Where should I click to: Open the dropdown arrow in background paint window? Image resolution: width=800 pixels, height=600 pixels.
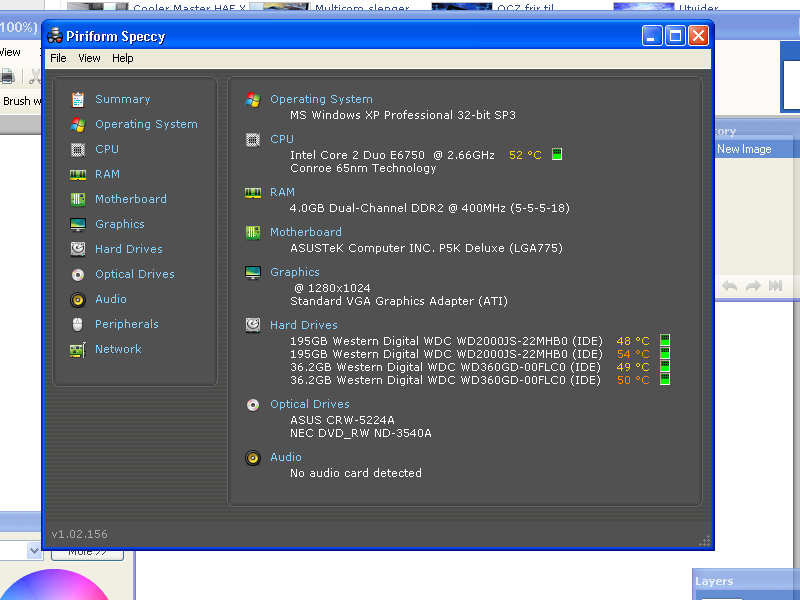pos(34,551)
